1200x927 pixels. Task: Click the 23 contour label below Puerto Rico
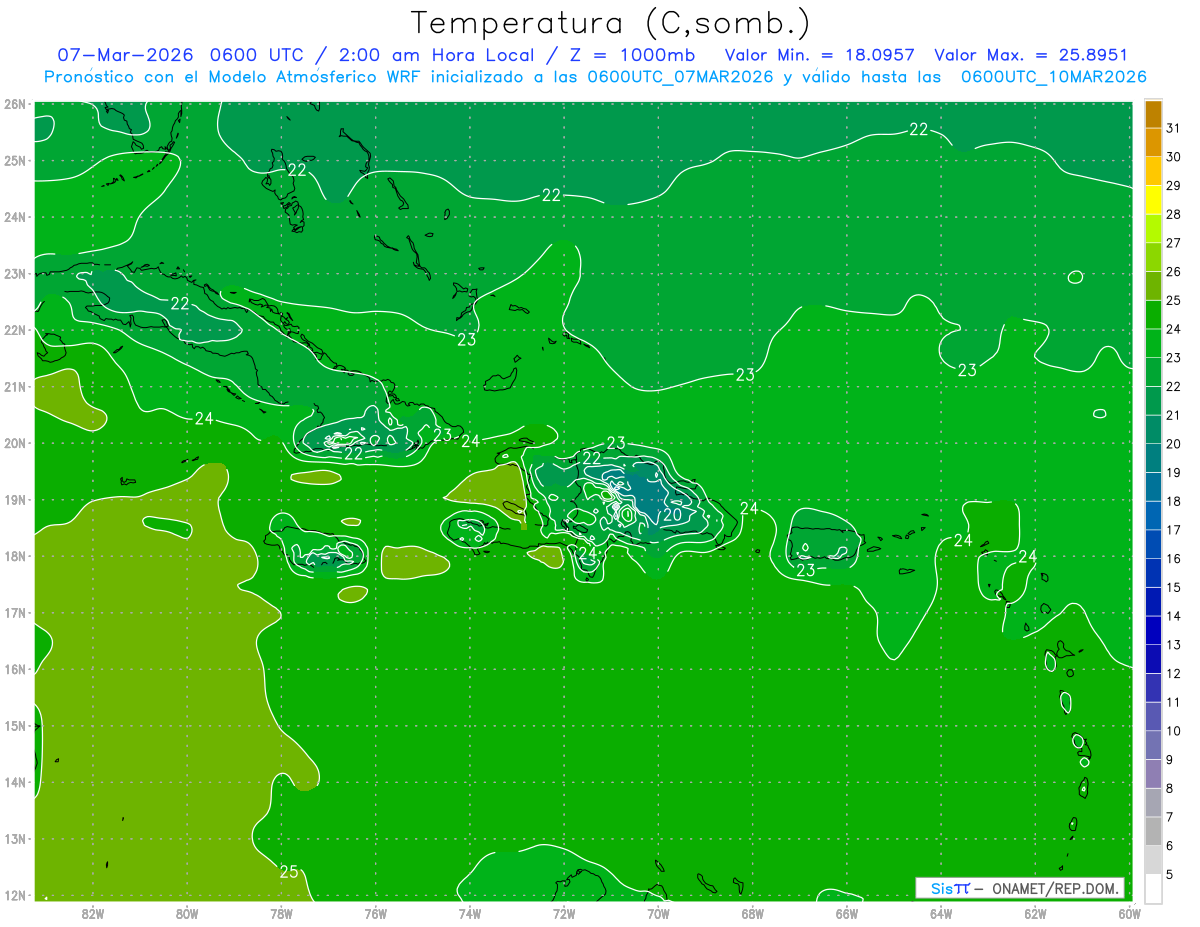point(806,570)
